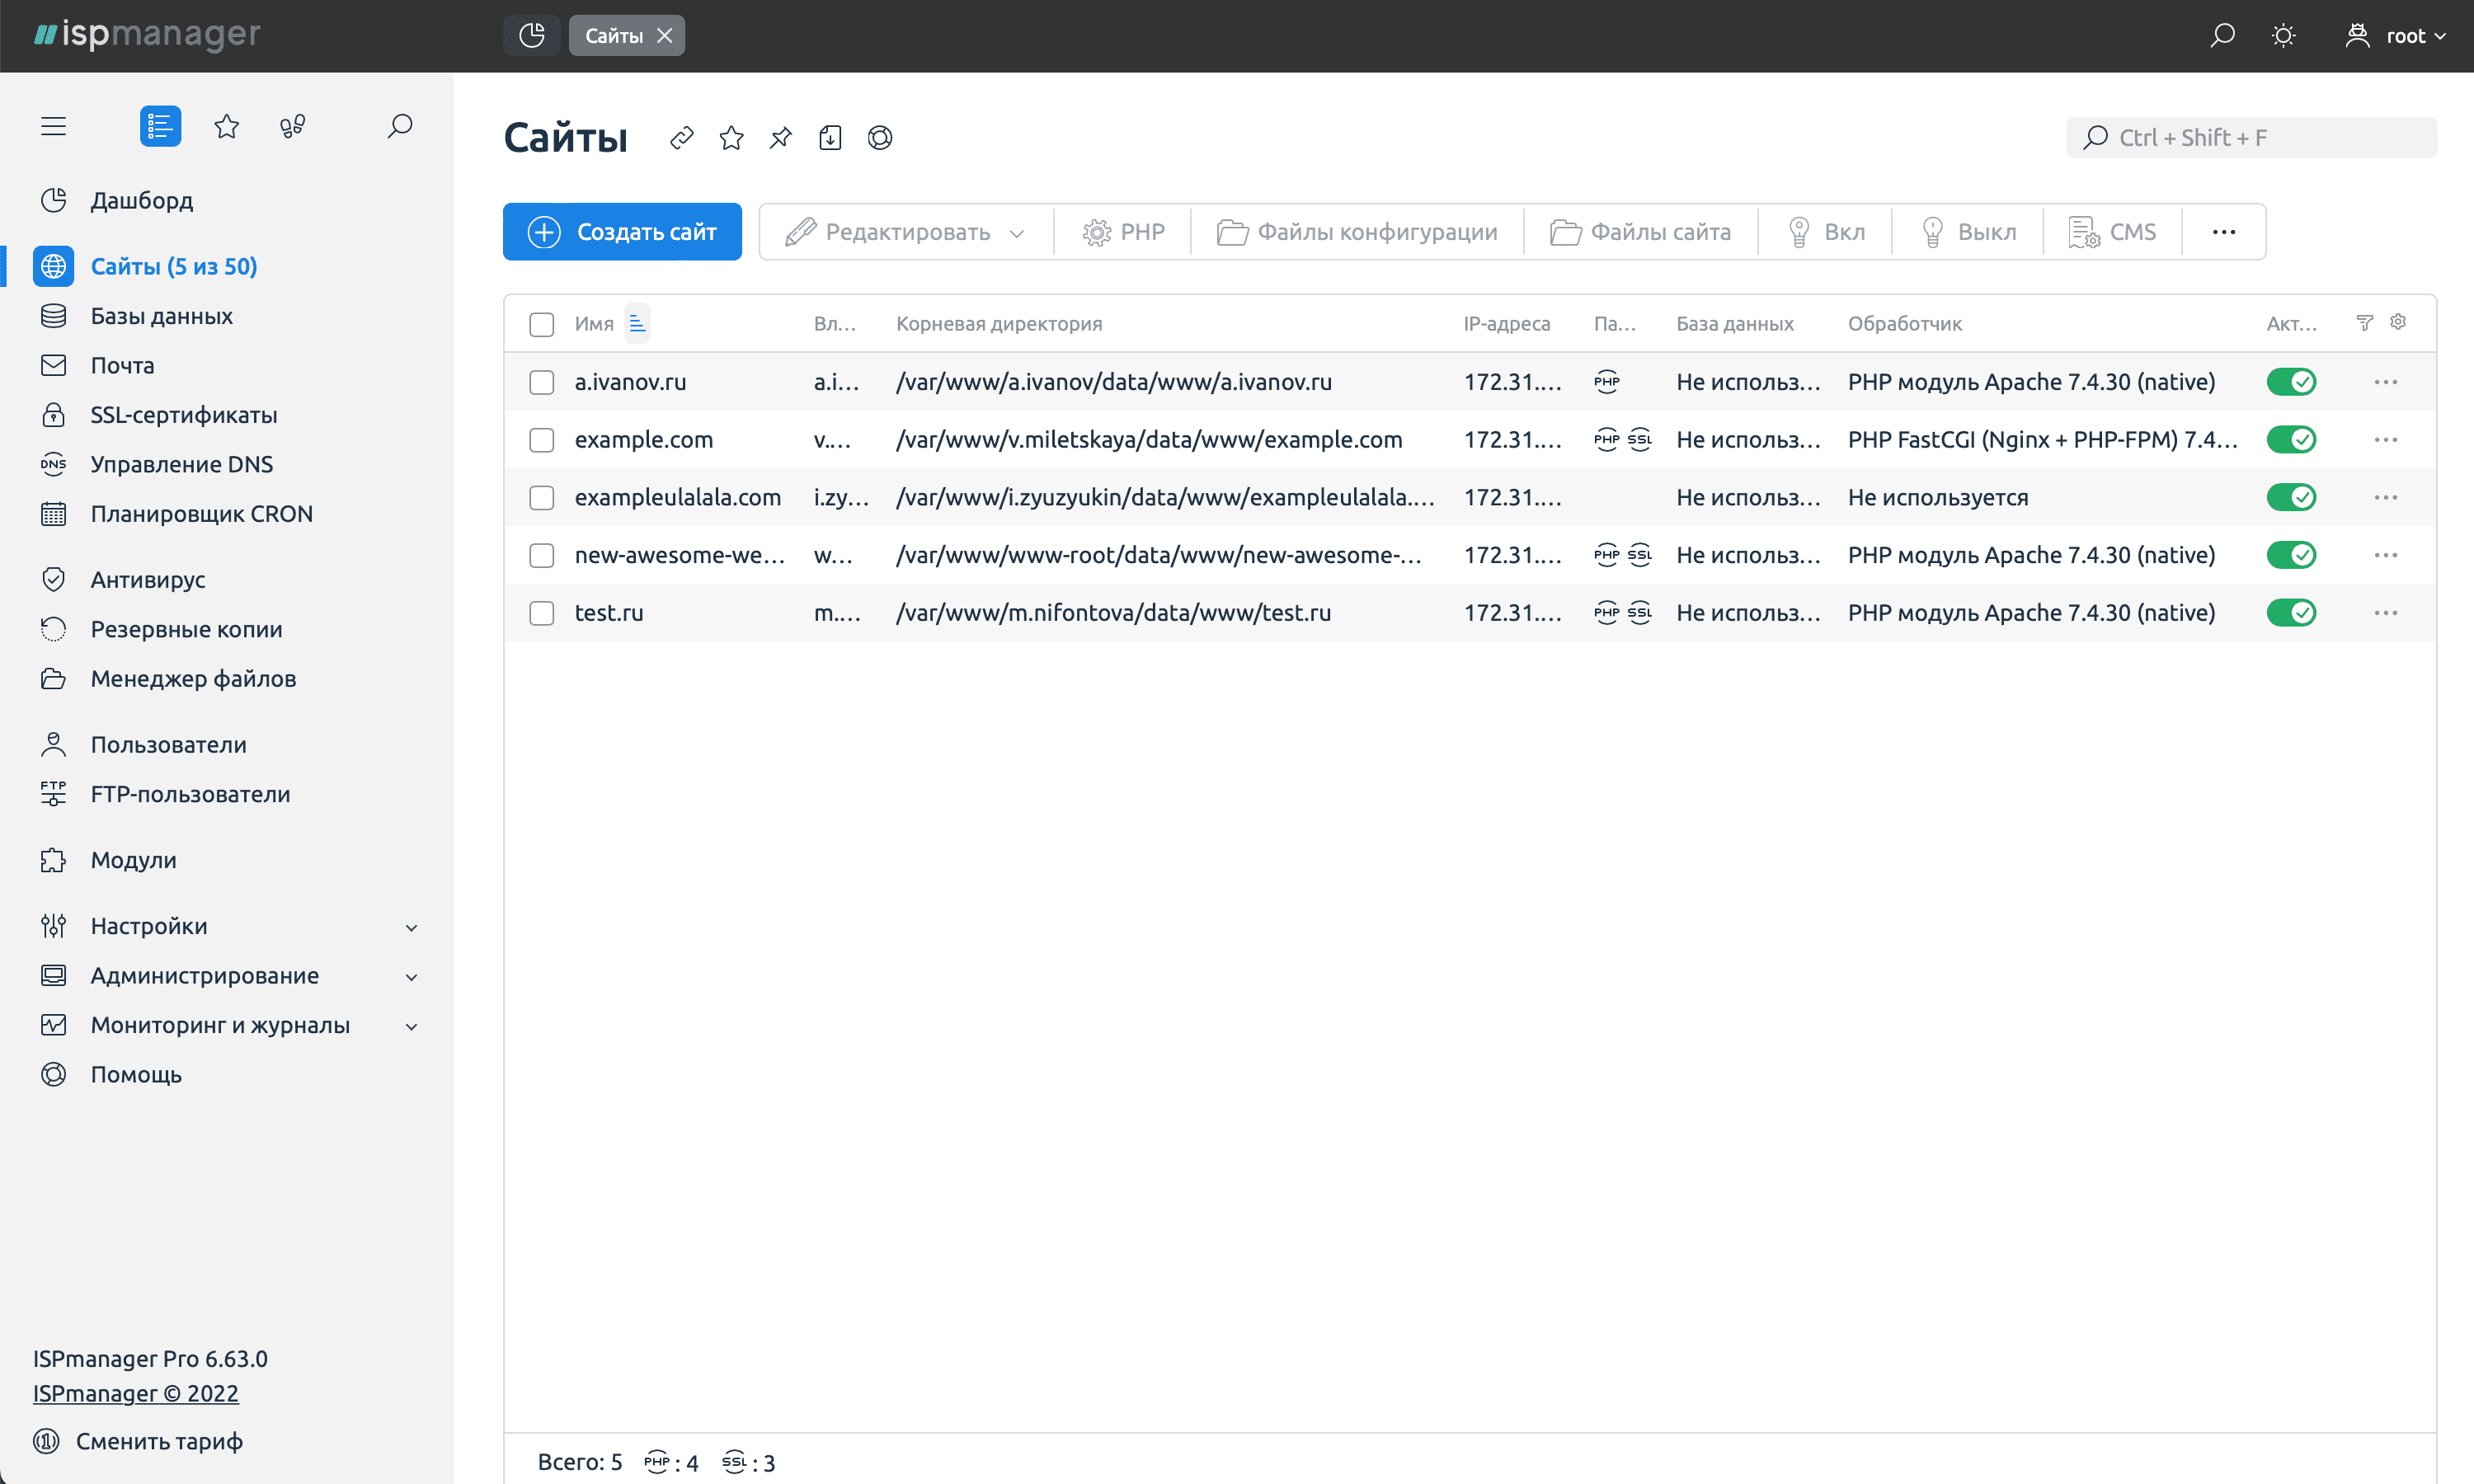
Task: Open the favorites star icon in sidebar
Action: (227, 126)
